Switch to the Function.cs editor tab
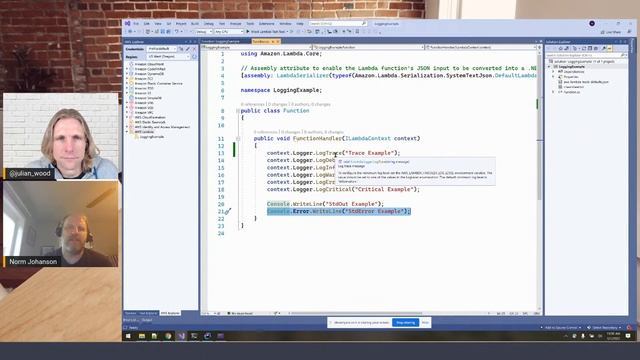The width and height of the screenshot is (640, 360). 261,42
